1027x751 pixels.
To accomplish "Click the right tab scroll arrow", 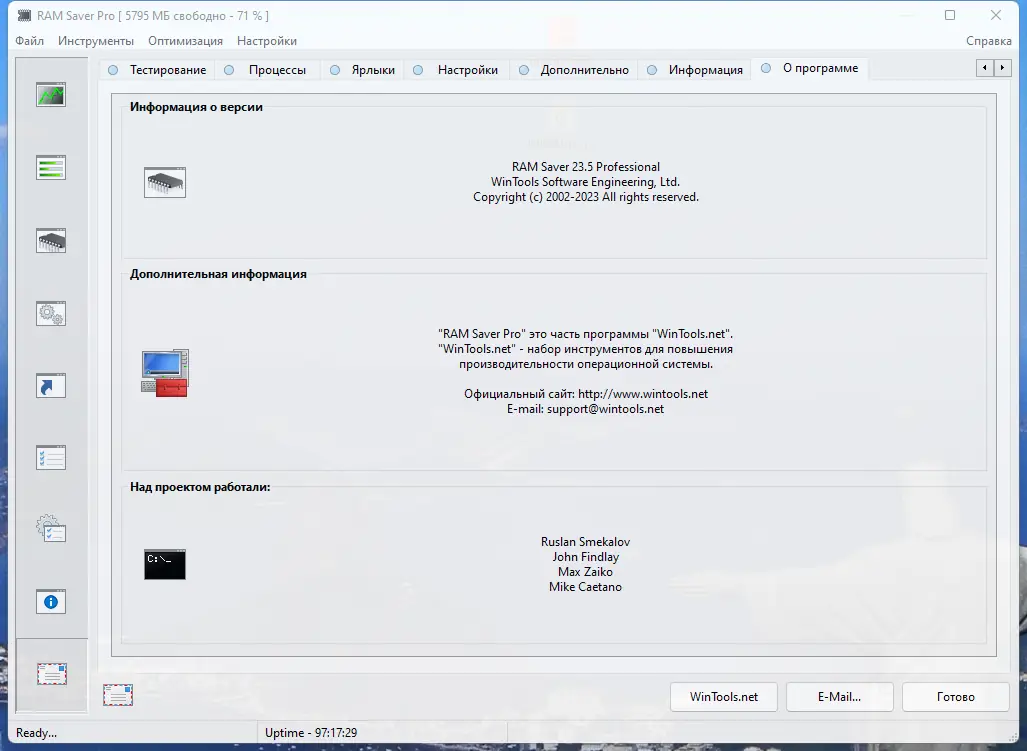I will pyautogui.click(x=1002, y=67).
